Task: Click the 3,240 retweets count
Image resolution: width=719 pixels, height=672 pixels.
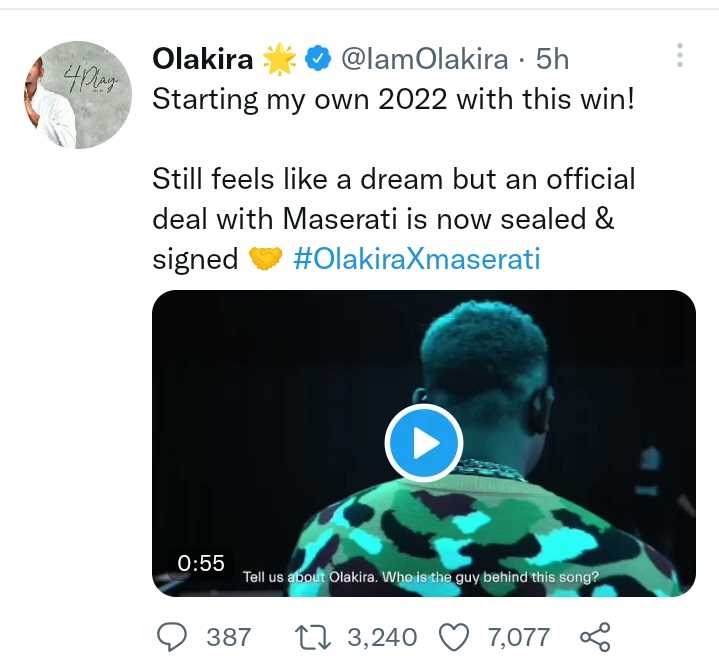Action: point(366,636)
